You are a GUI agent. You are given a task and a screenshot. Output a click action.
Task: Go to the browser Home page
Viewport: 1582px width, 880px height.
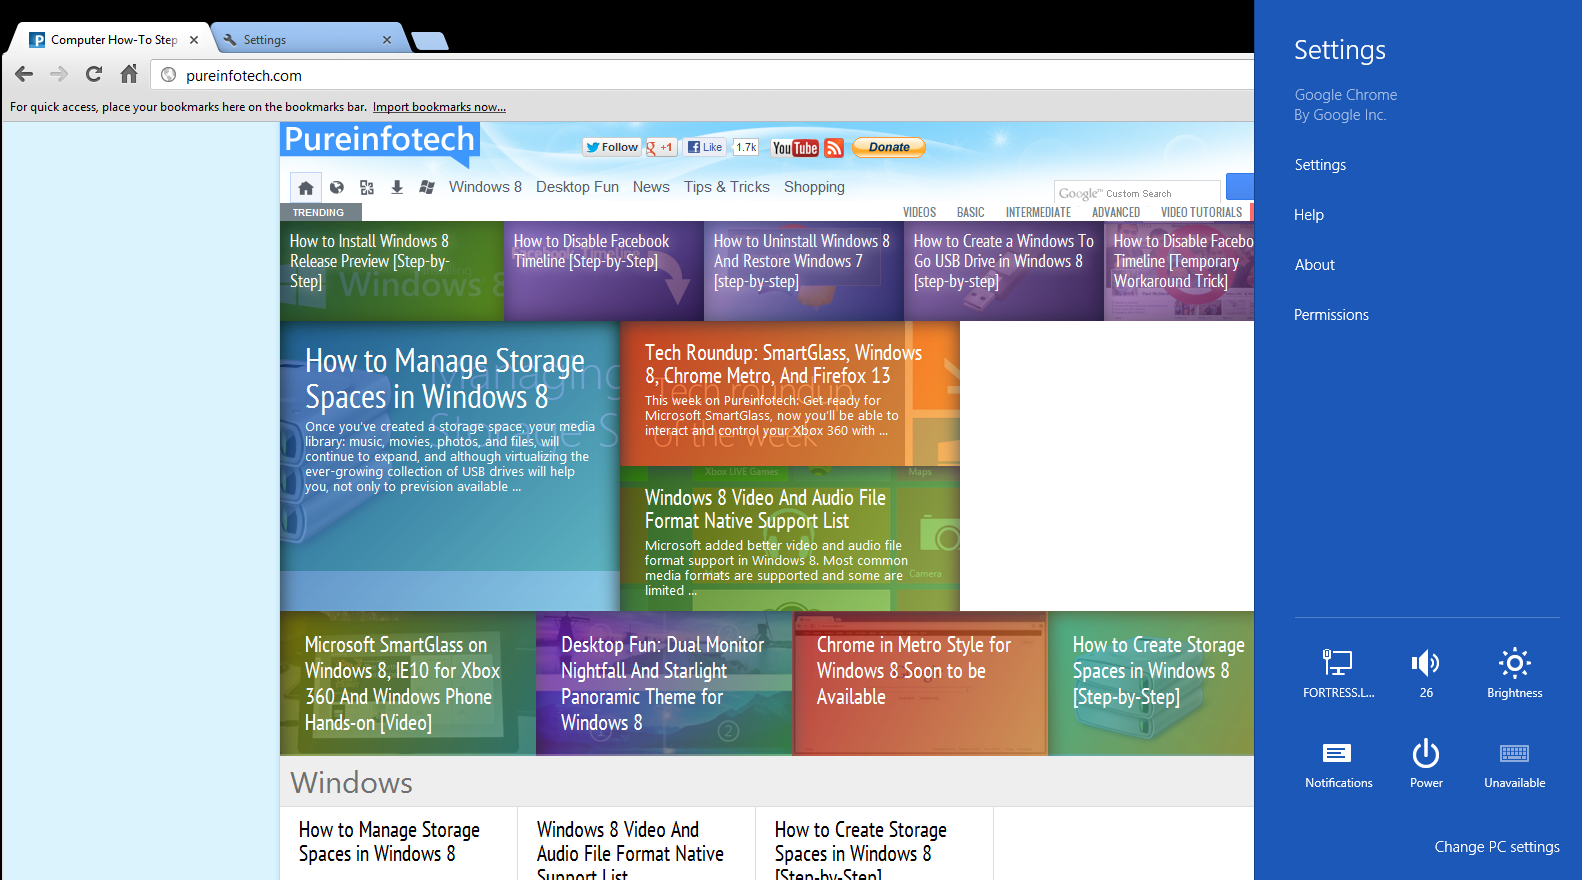coord(129,74)
